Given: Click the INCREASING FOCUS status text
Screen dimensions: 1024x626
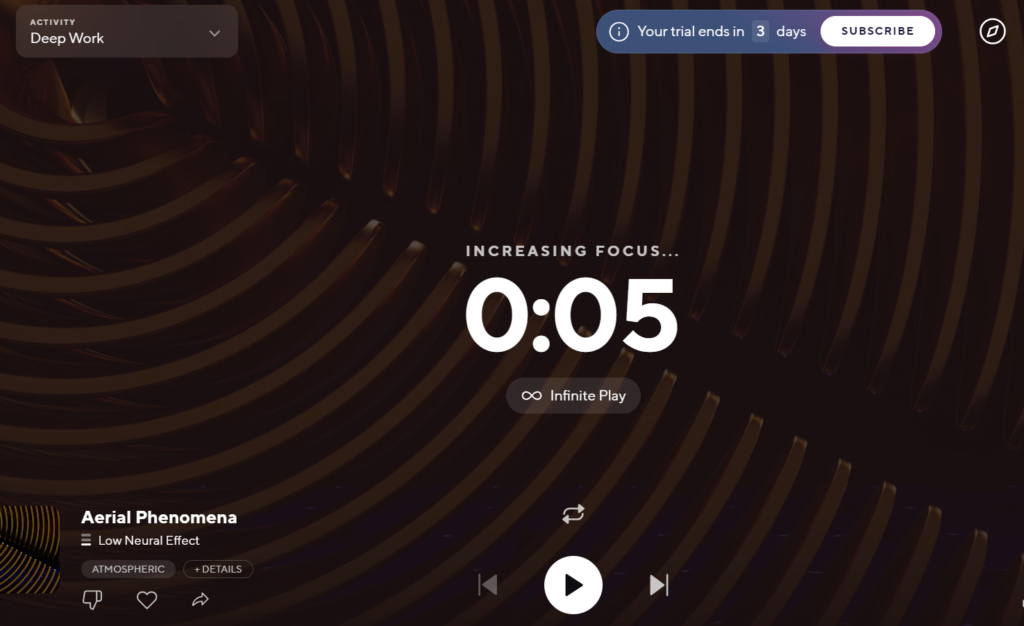Looking at the screenshot, I should pyautogui.click(x=573, y=251).
